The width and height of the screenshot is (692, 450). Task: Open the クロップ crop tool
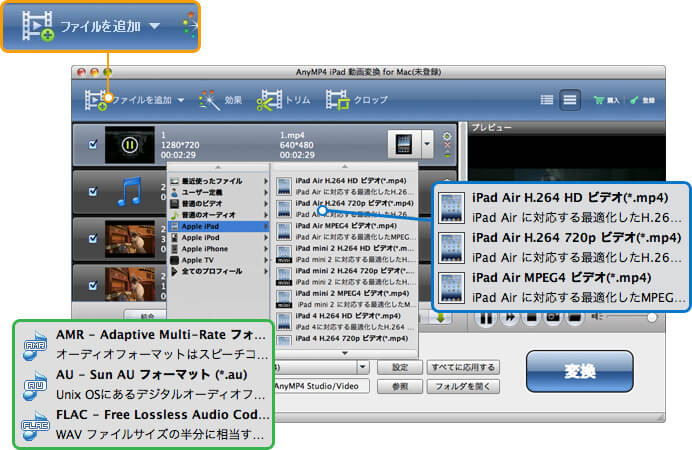click(338, 100)
